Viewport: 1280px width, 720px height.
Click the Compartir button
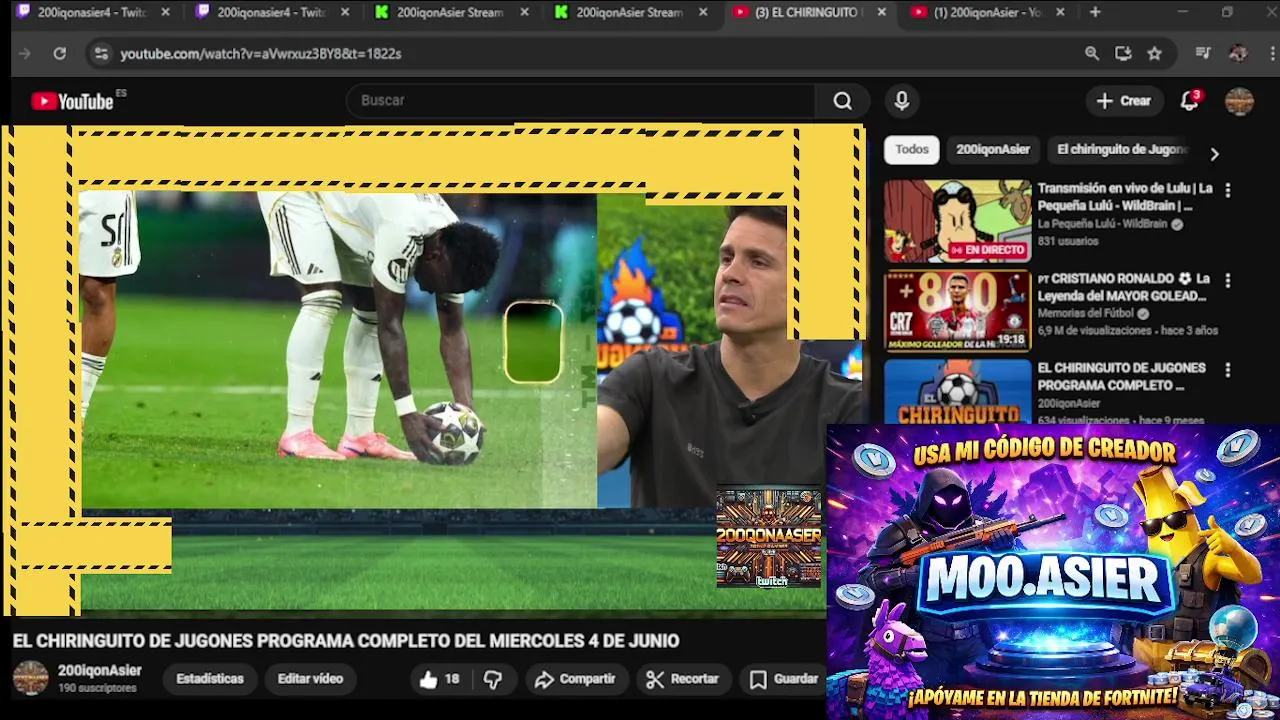pos(575,679)
